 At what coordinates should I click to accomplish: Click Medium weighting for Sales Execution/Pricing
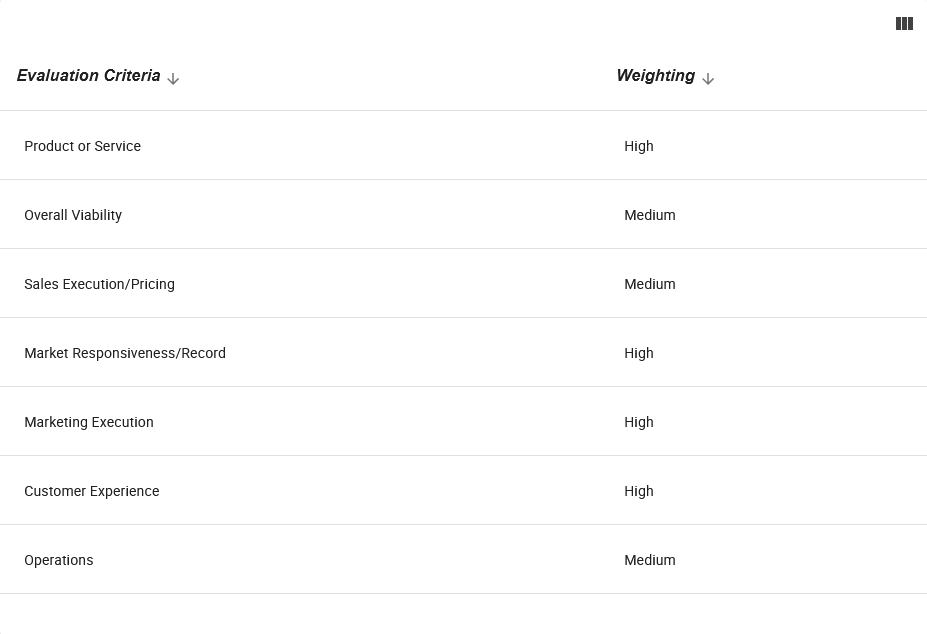[650, 284]
